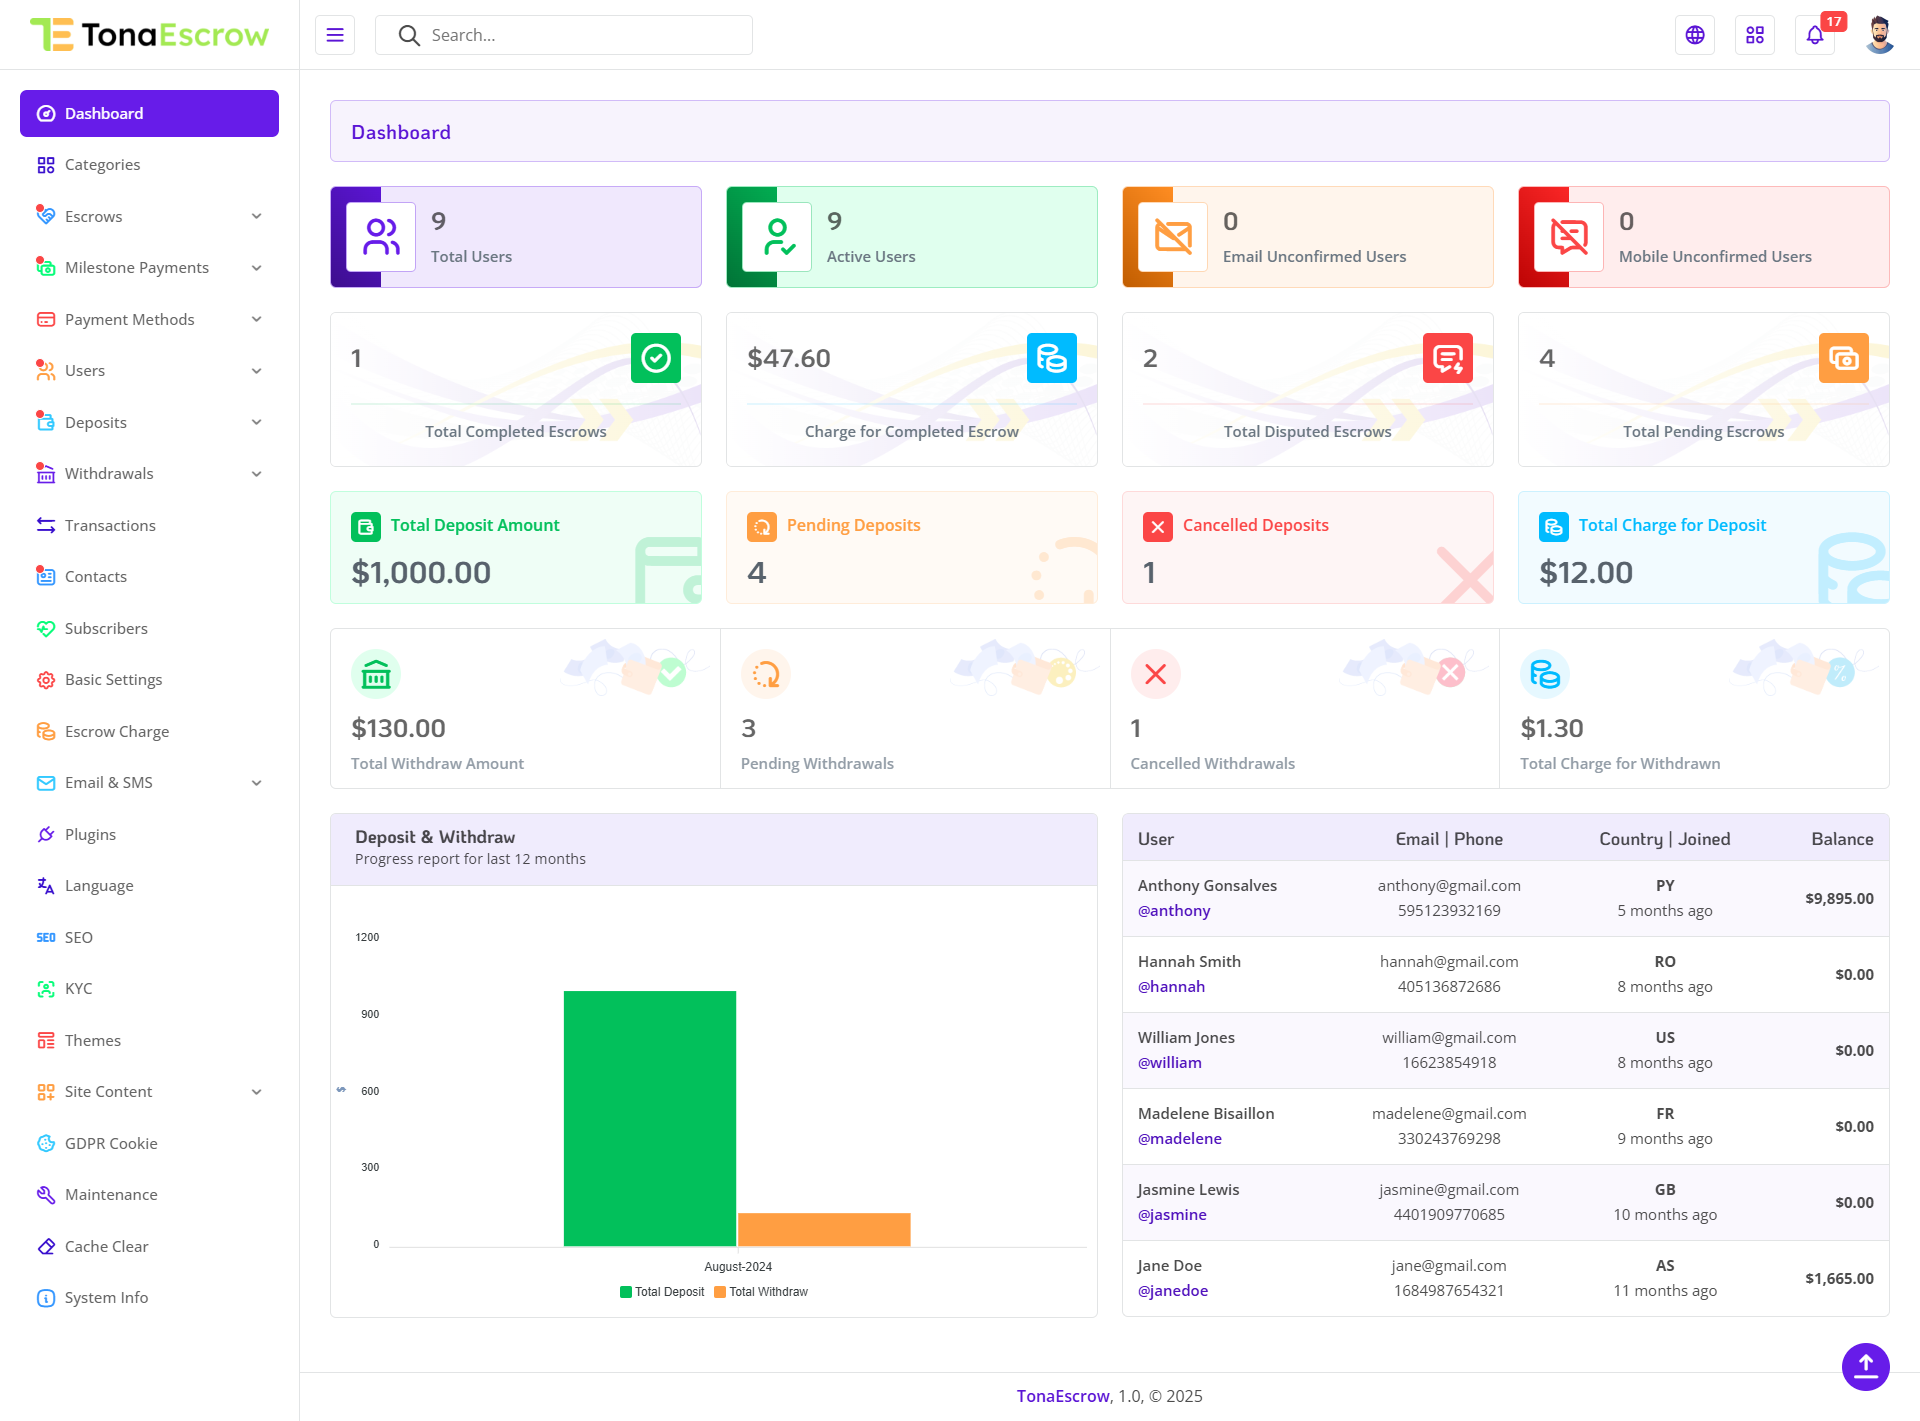Open the notifications bell icon
1920x1421 pixels.
(x=1815, y=35)
